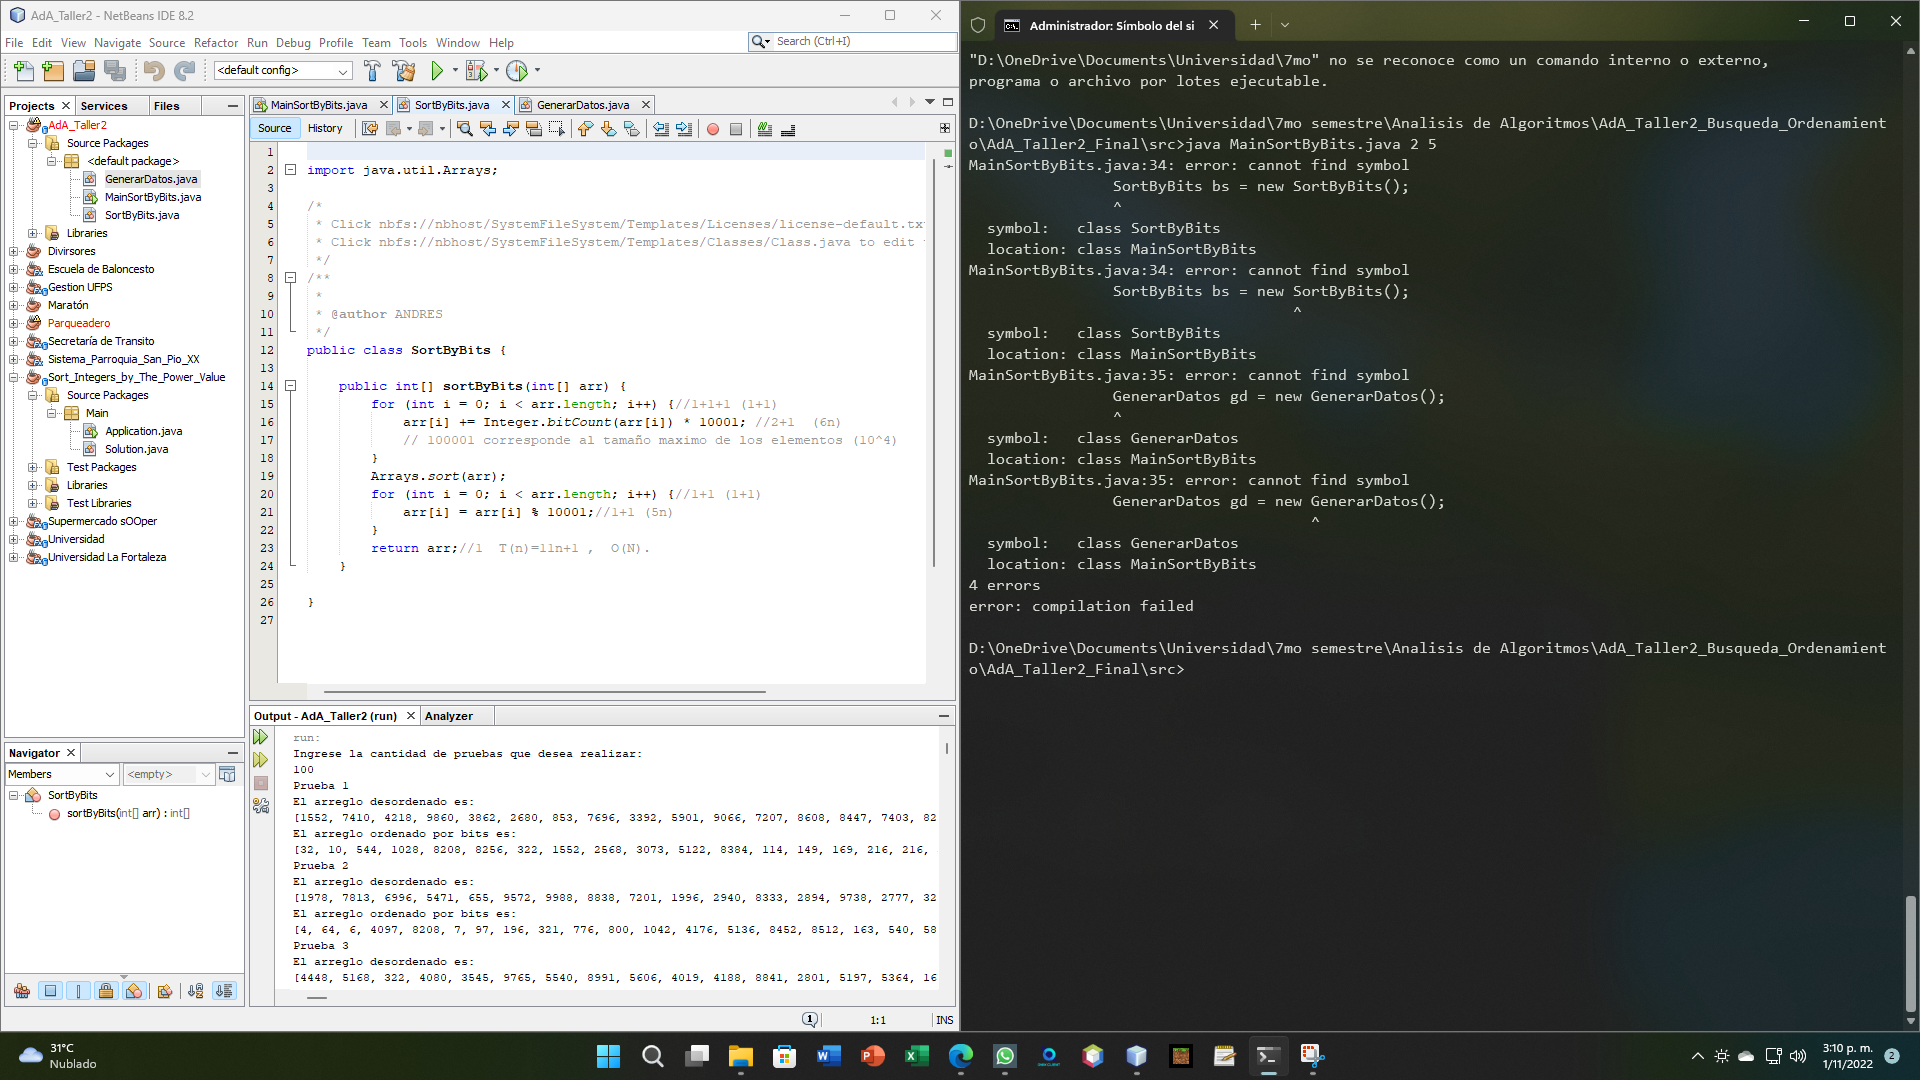Click the Run Project green arrow

pos(437,71)
